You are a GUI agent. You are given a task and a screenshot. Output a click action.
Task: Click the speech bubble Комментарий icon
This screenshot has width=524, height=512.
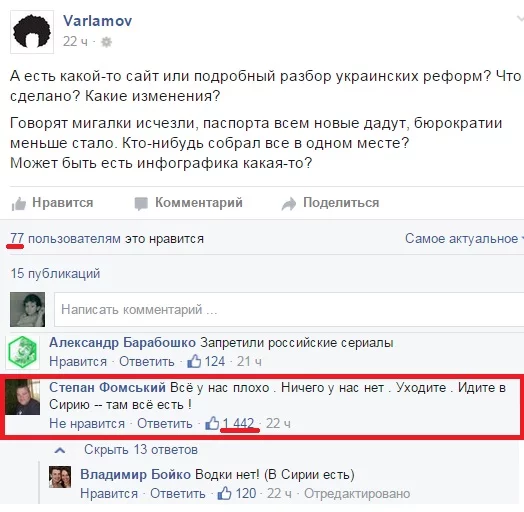point(141,204)
